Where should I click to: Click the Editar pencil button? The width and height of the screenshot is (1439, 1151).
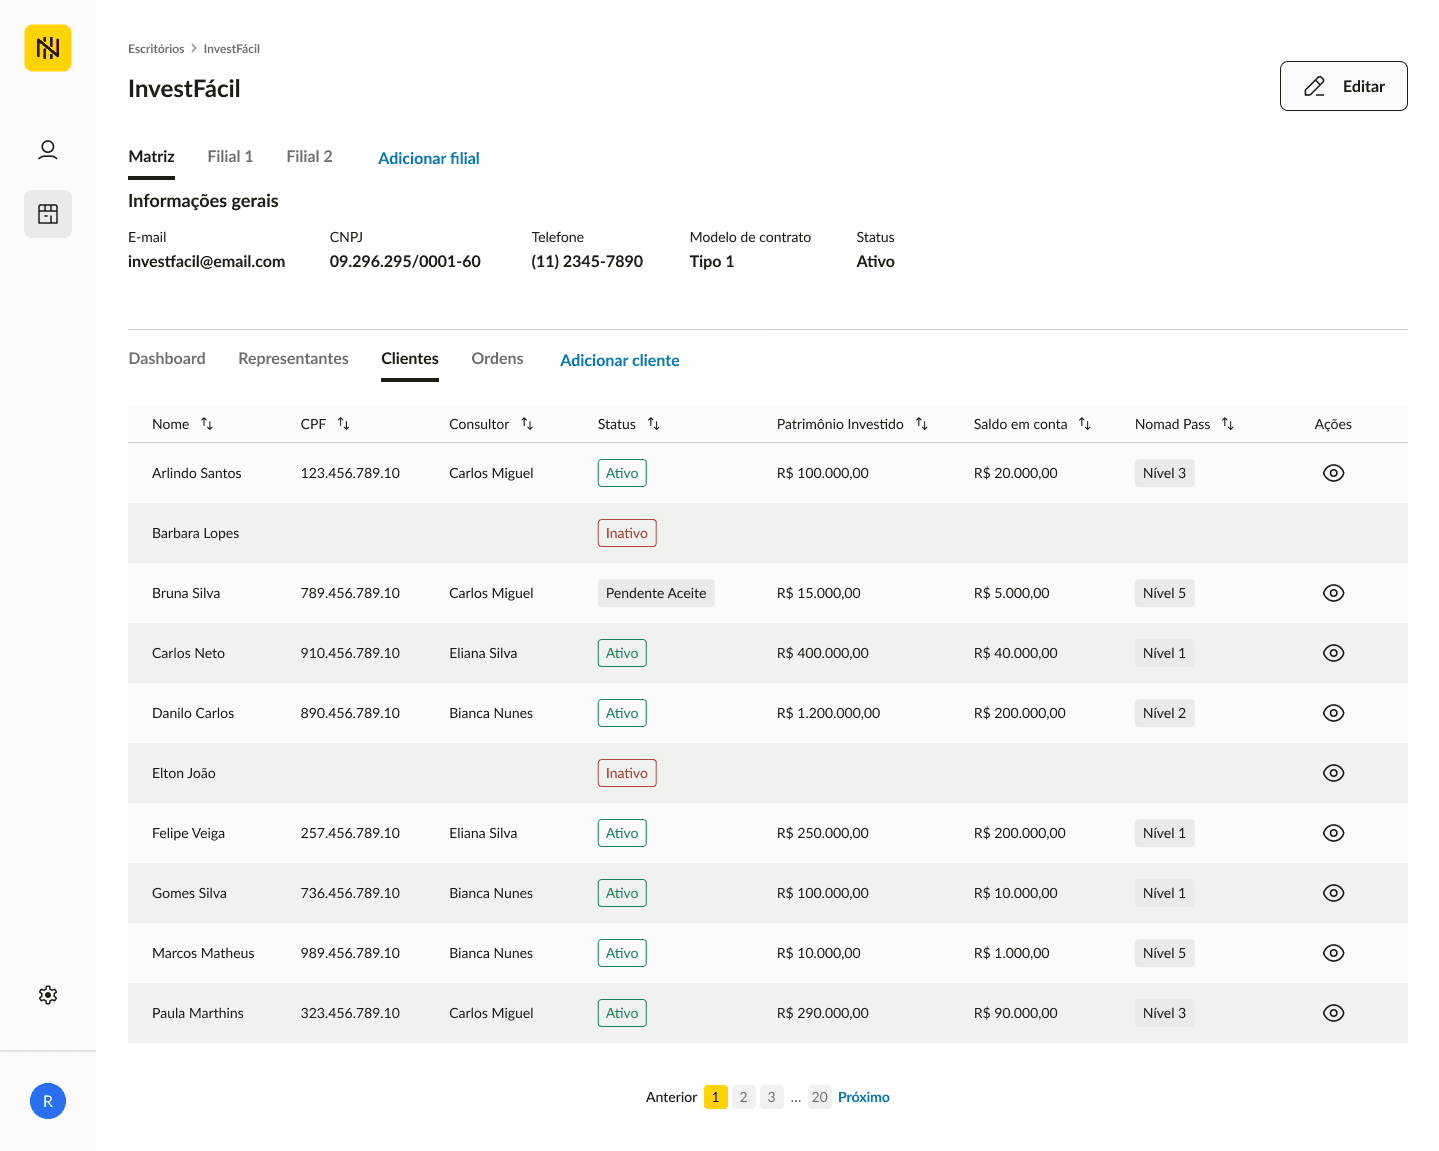point(1343,86)
